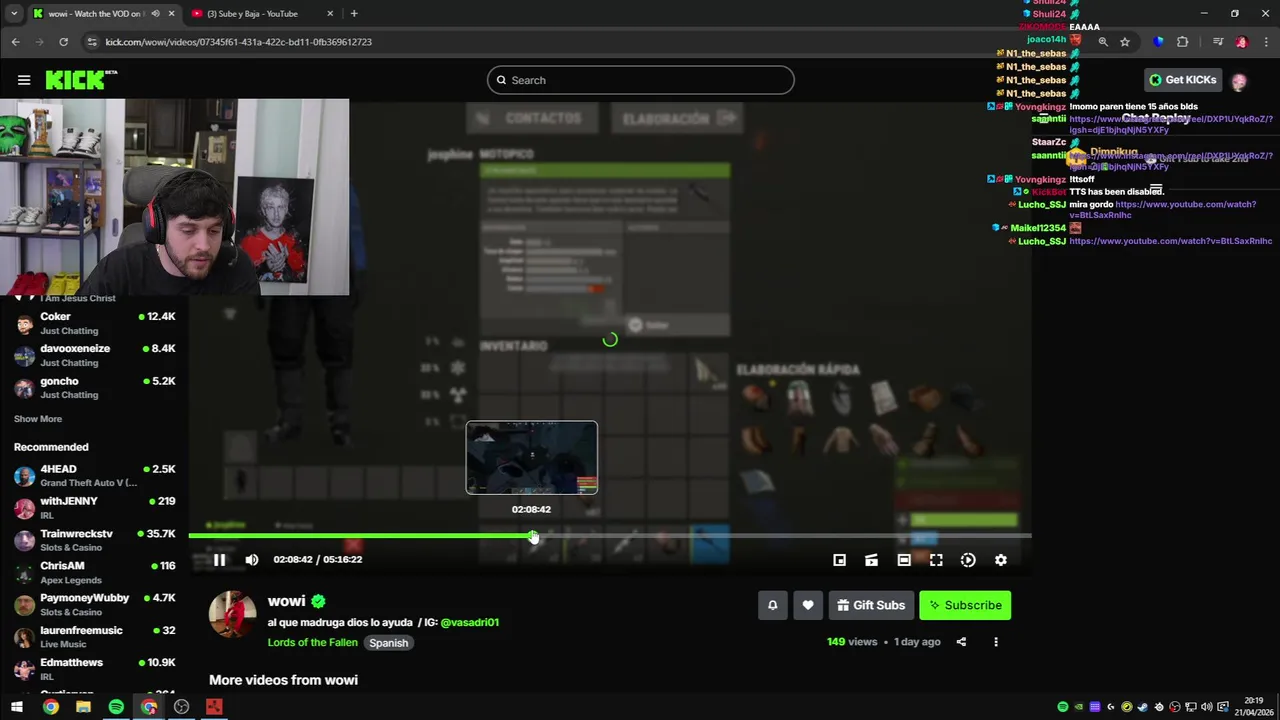The height and width of the screenshot is (720, 1280).
Task: Open the playback speed control icon
Action: pos(968,560)
